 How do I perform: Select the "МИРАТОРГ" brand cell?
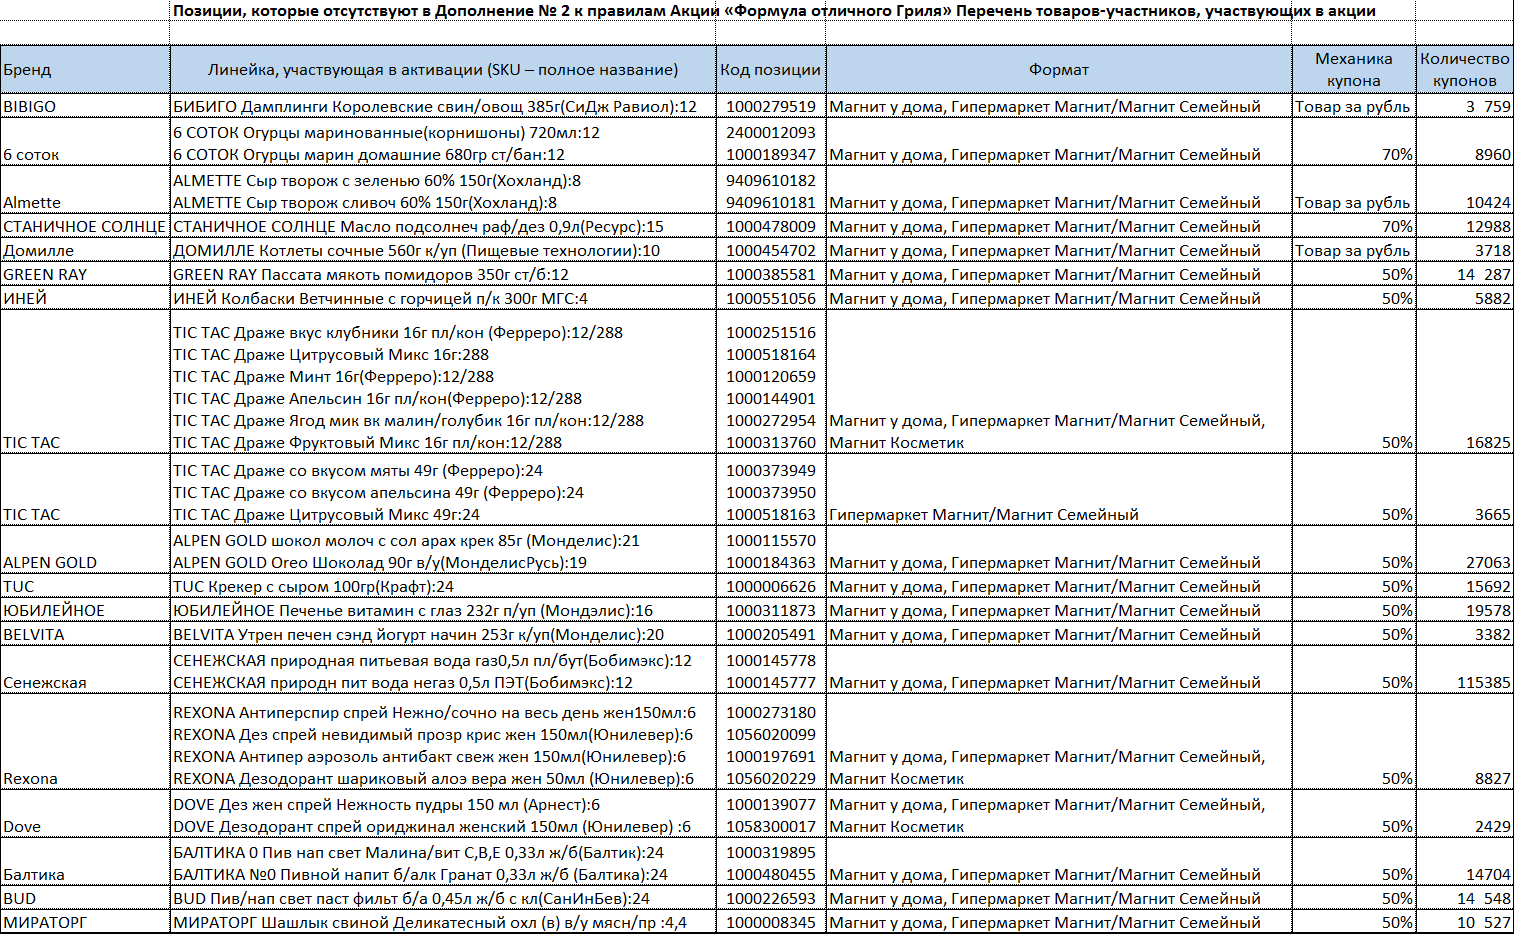(x=85, y=922)
